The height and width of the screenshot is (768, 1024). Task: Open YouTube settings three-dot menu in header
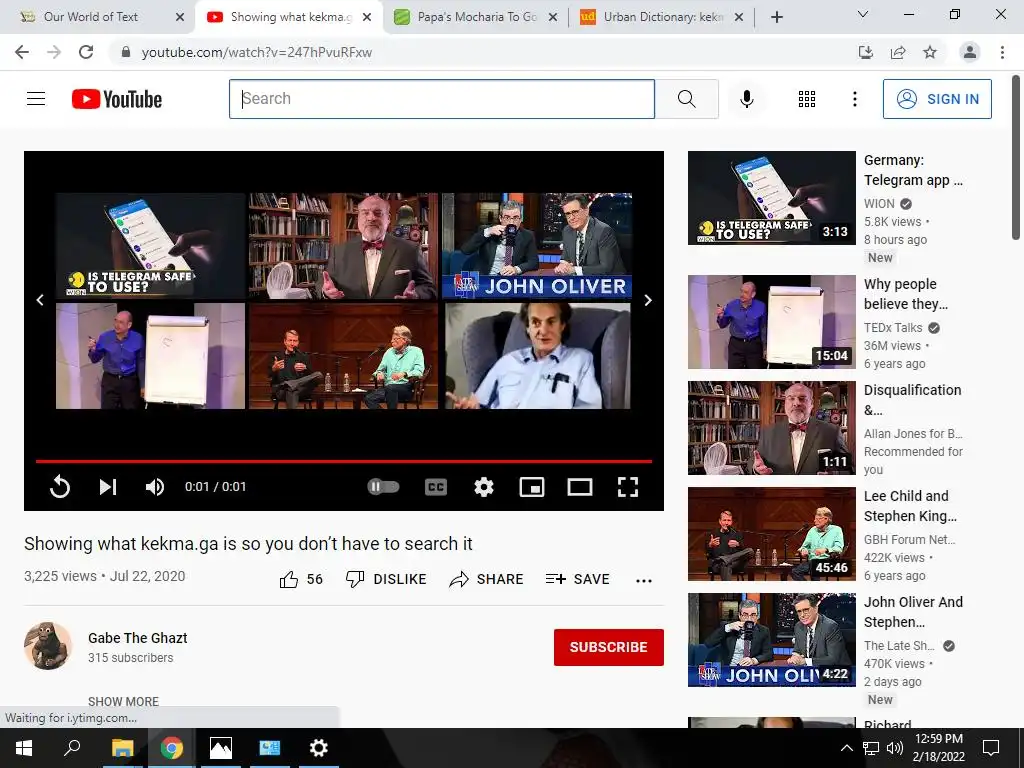854,99
